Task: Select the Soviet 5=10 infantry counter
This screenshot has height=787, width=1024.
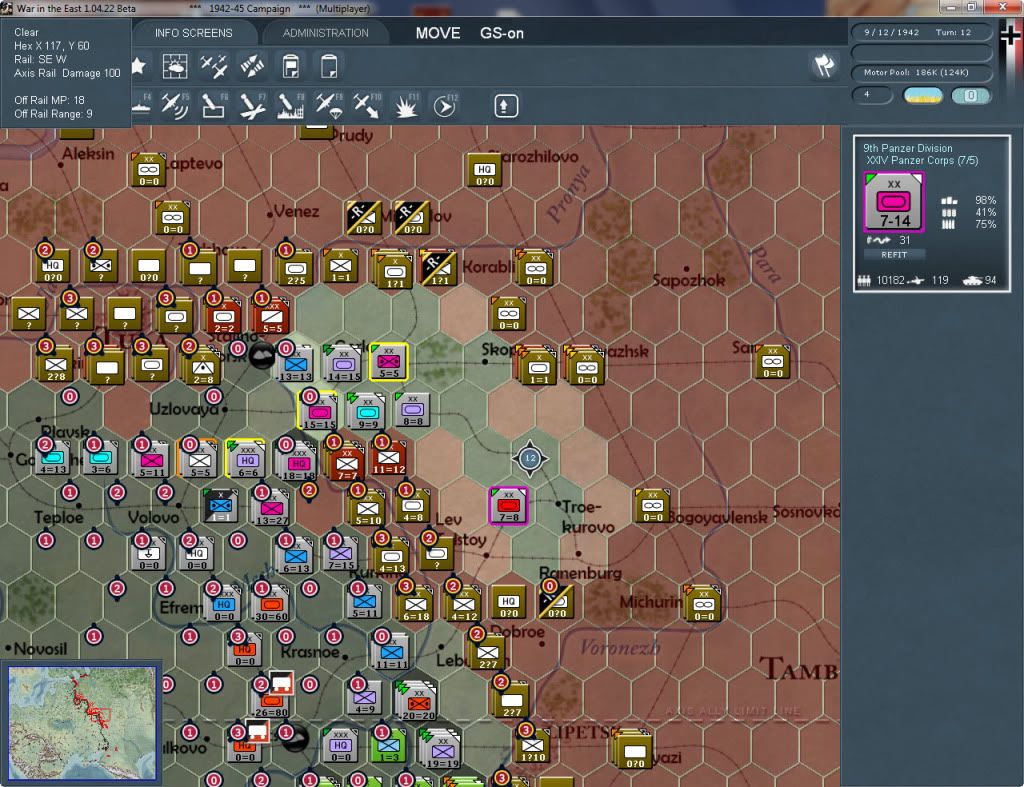Action: tap(367, 507)
